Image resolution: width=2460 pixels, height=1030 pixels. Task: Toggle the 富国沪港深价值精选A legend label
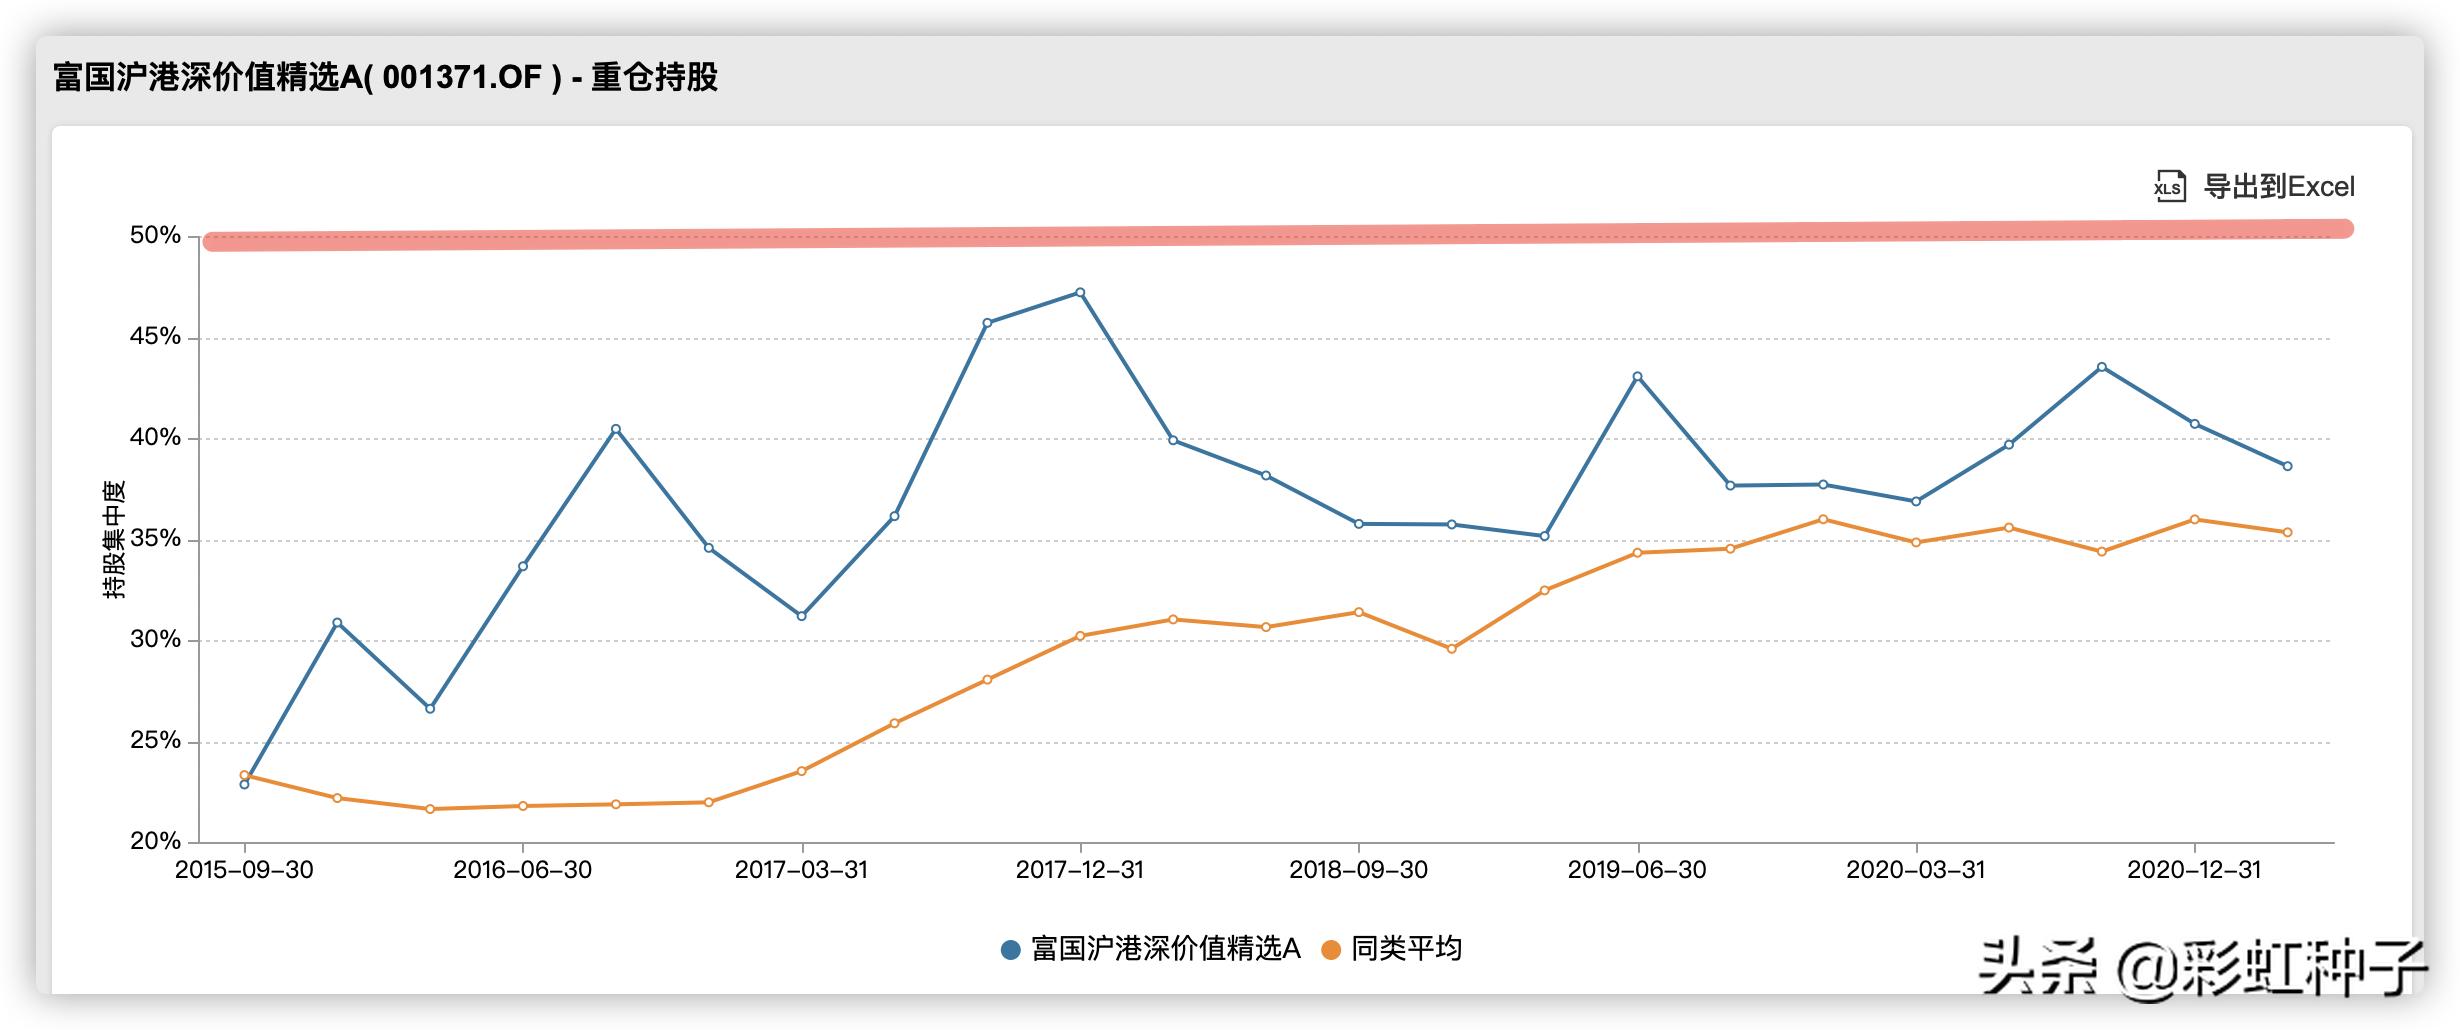coord(1165,949)
